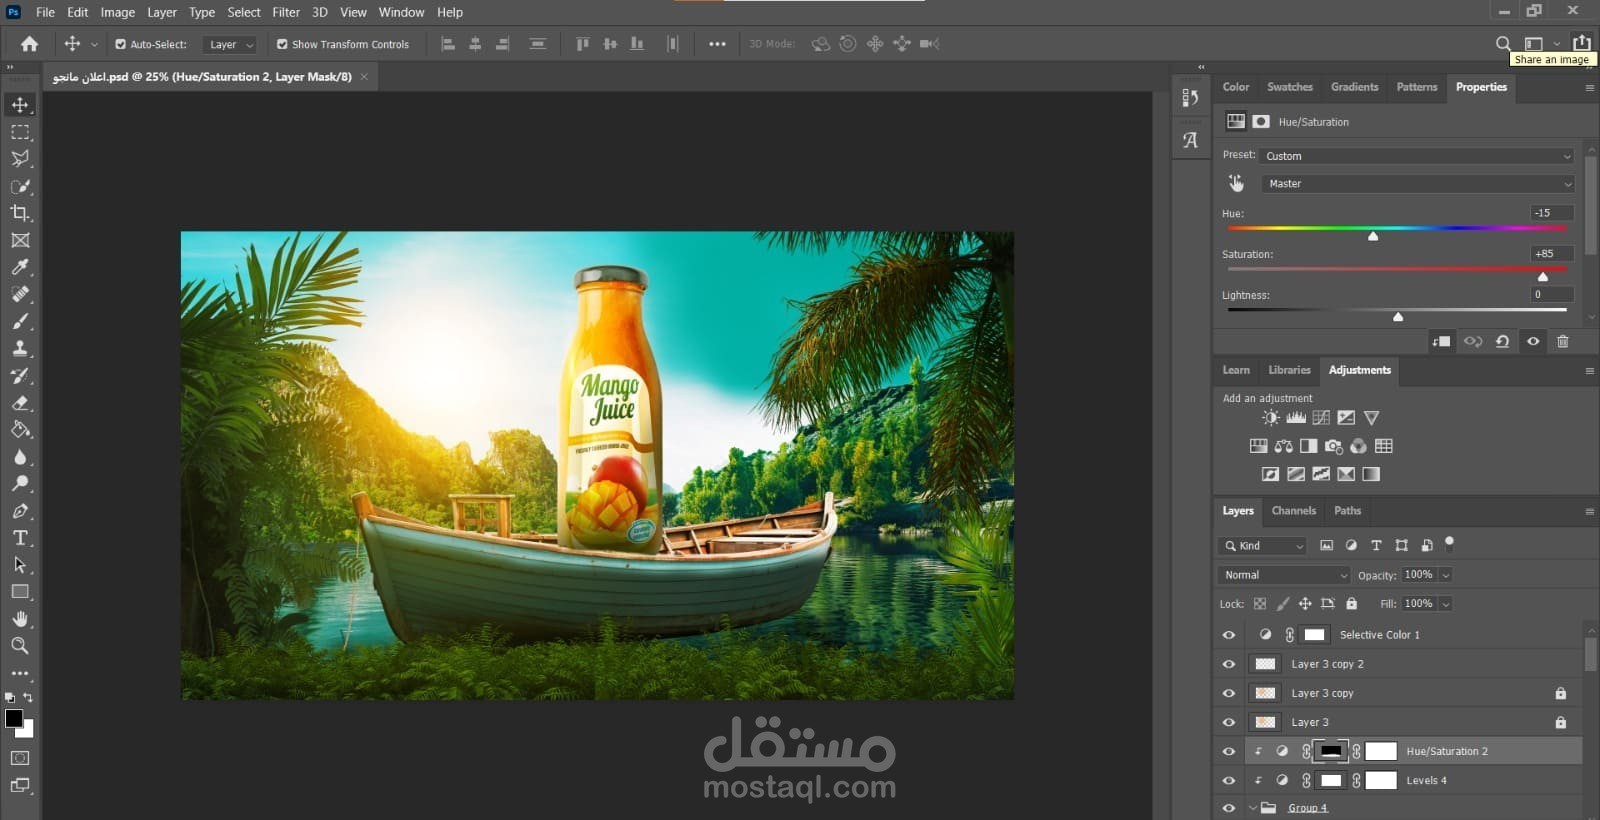Select the Quick Selection tool
Viewport: 1600px width, 820px height.
(x=20, y=186)
